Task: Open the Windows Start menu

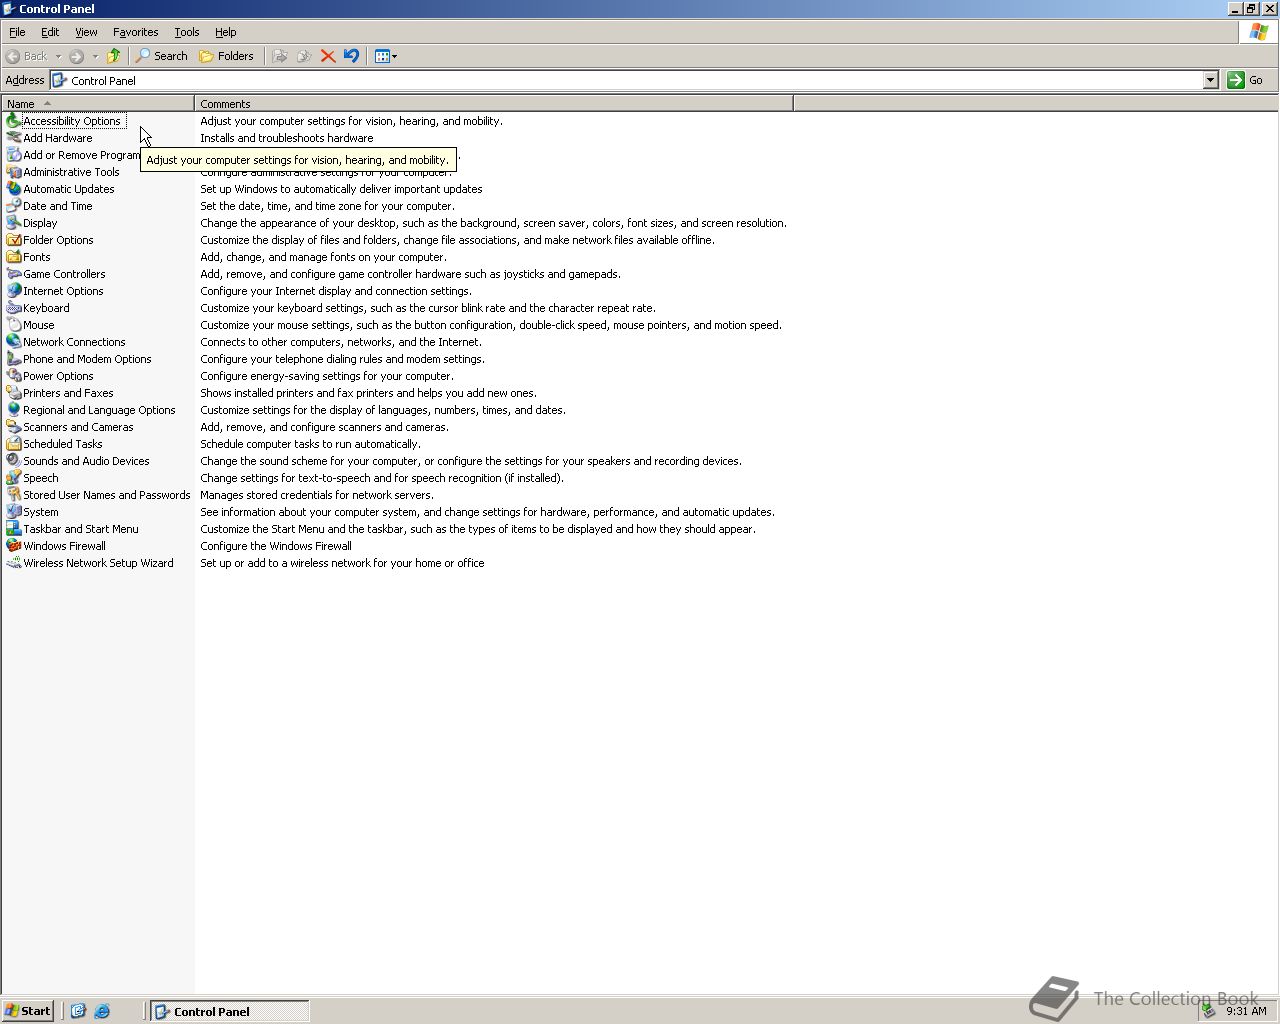Action: pyautogui.click(x=28, y=1011)
